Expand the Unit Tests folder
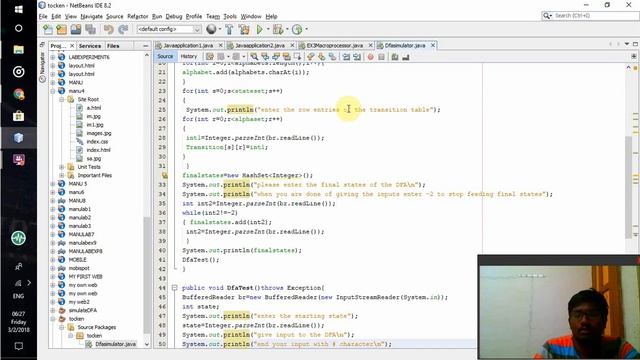Viewport: 640px width, 360px height. point(62,167)
